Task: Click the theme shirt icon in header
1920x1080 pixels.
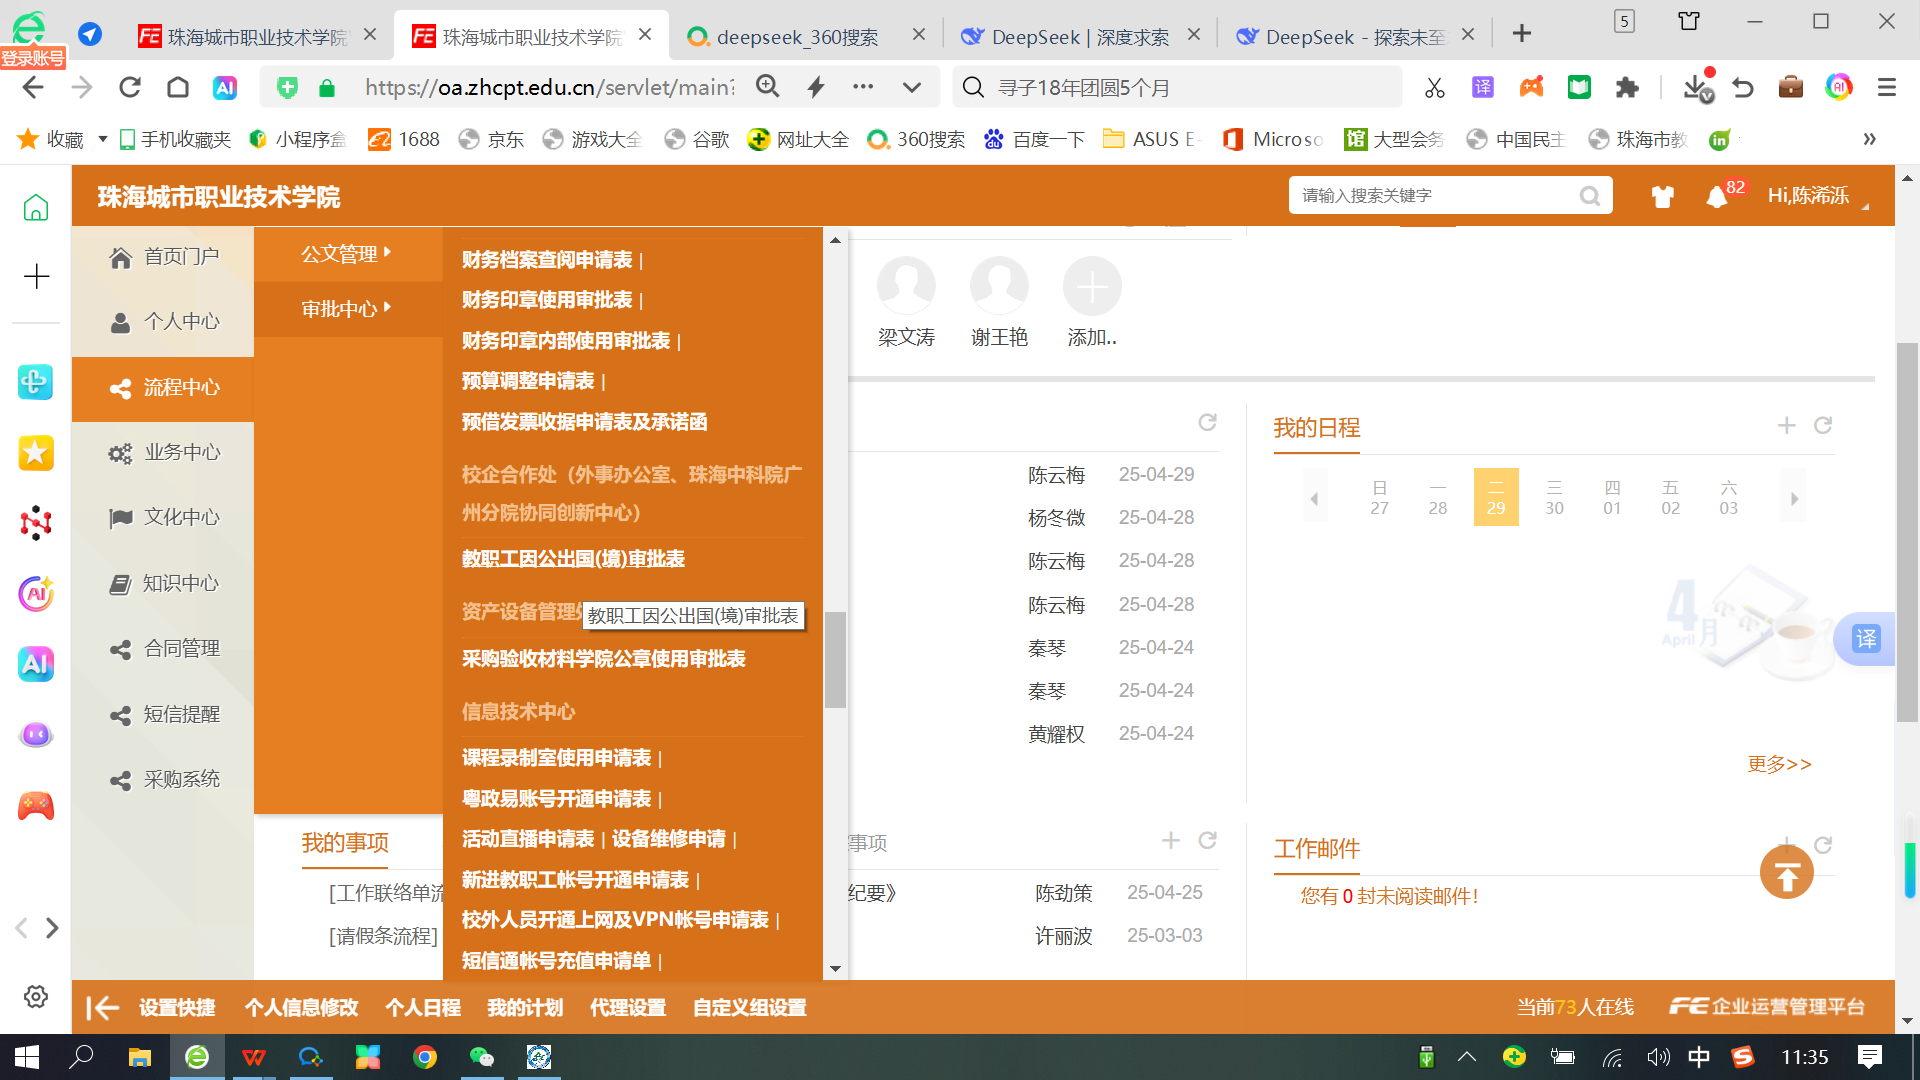Action: click(x=1662, y=196)
